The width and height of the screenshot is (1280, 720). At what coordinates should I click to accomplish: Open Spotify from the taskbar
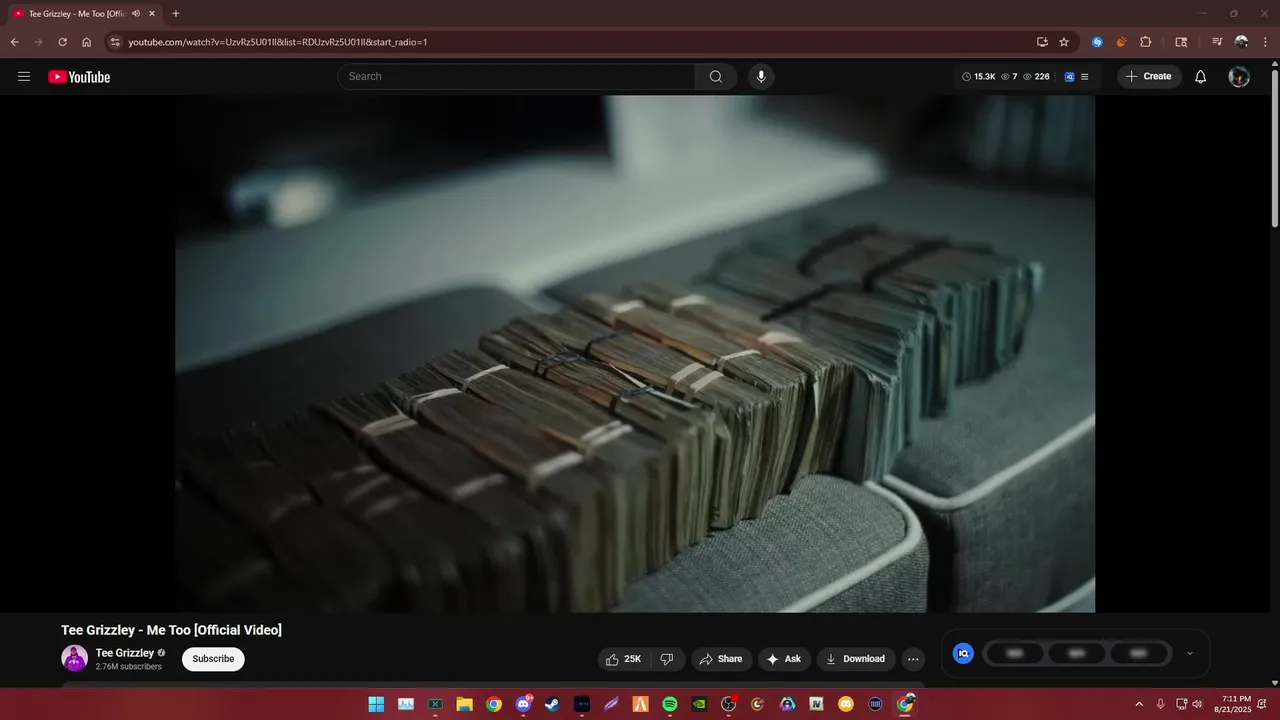(x=670, y=704)
